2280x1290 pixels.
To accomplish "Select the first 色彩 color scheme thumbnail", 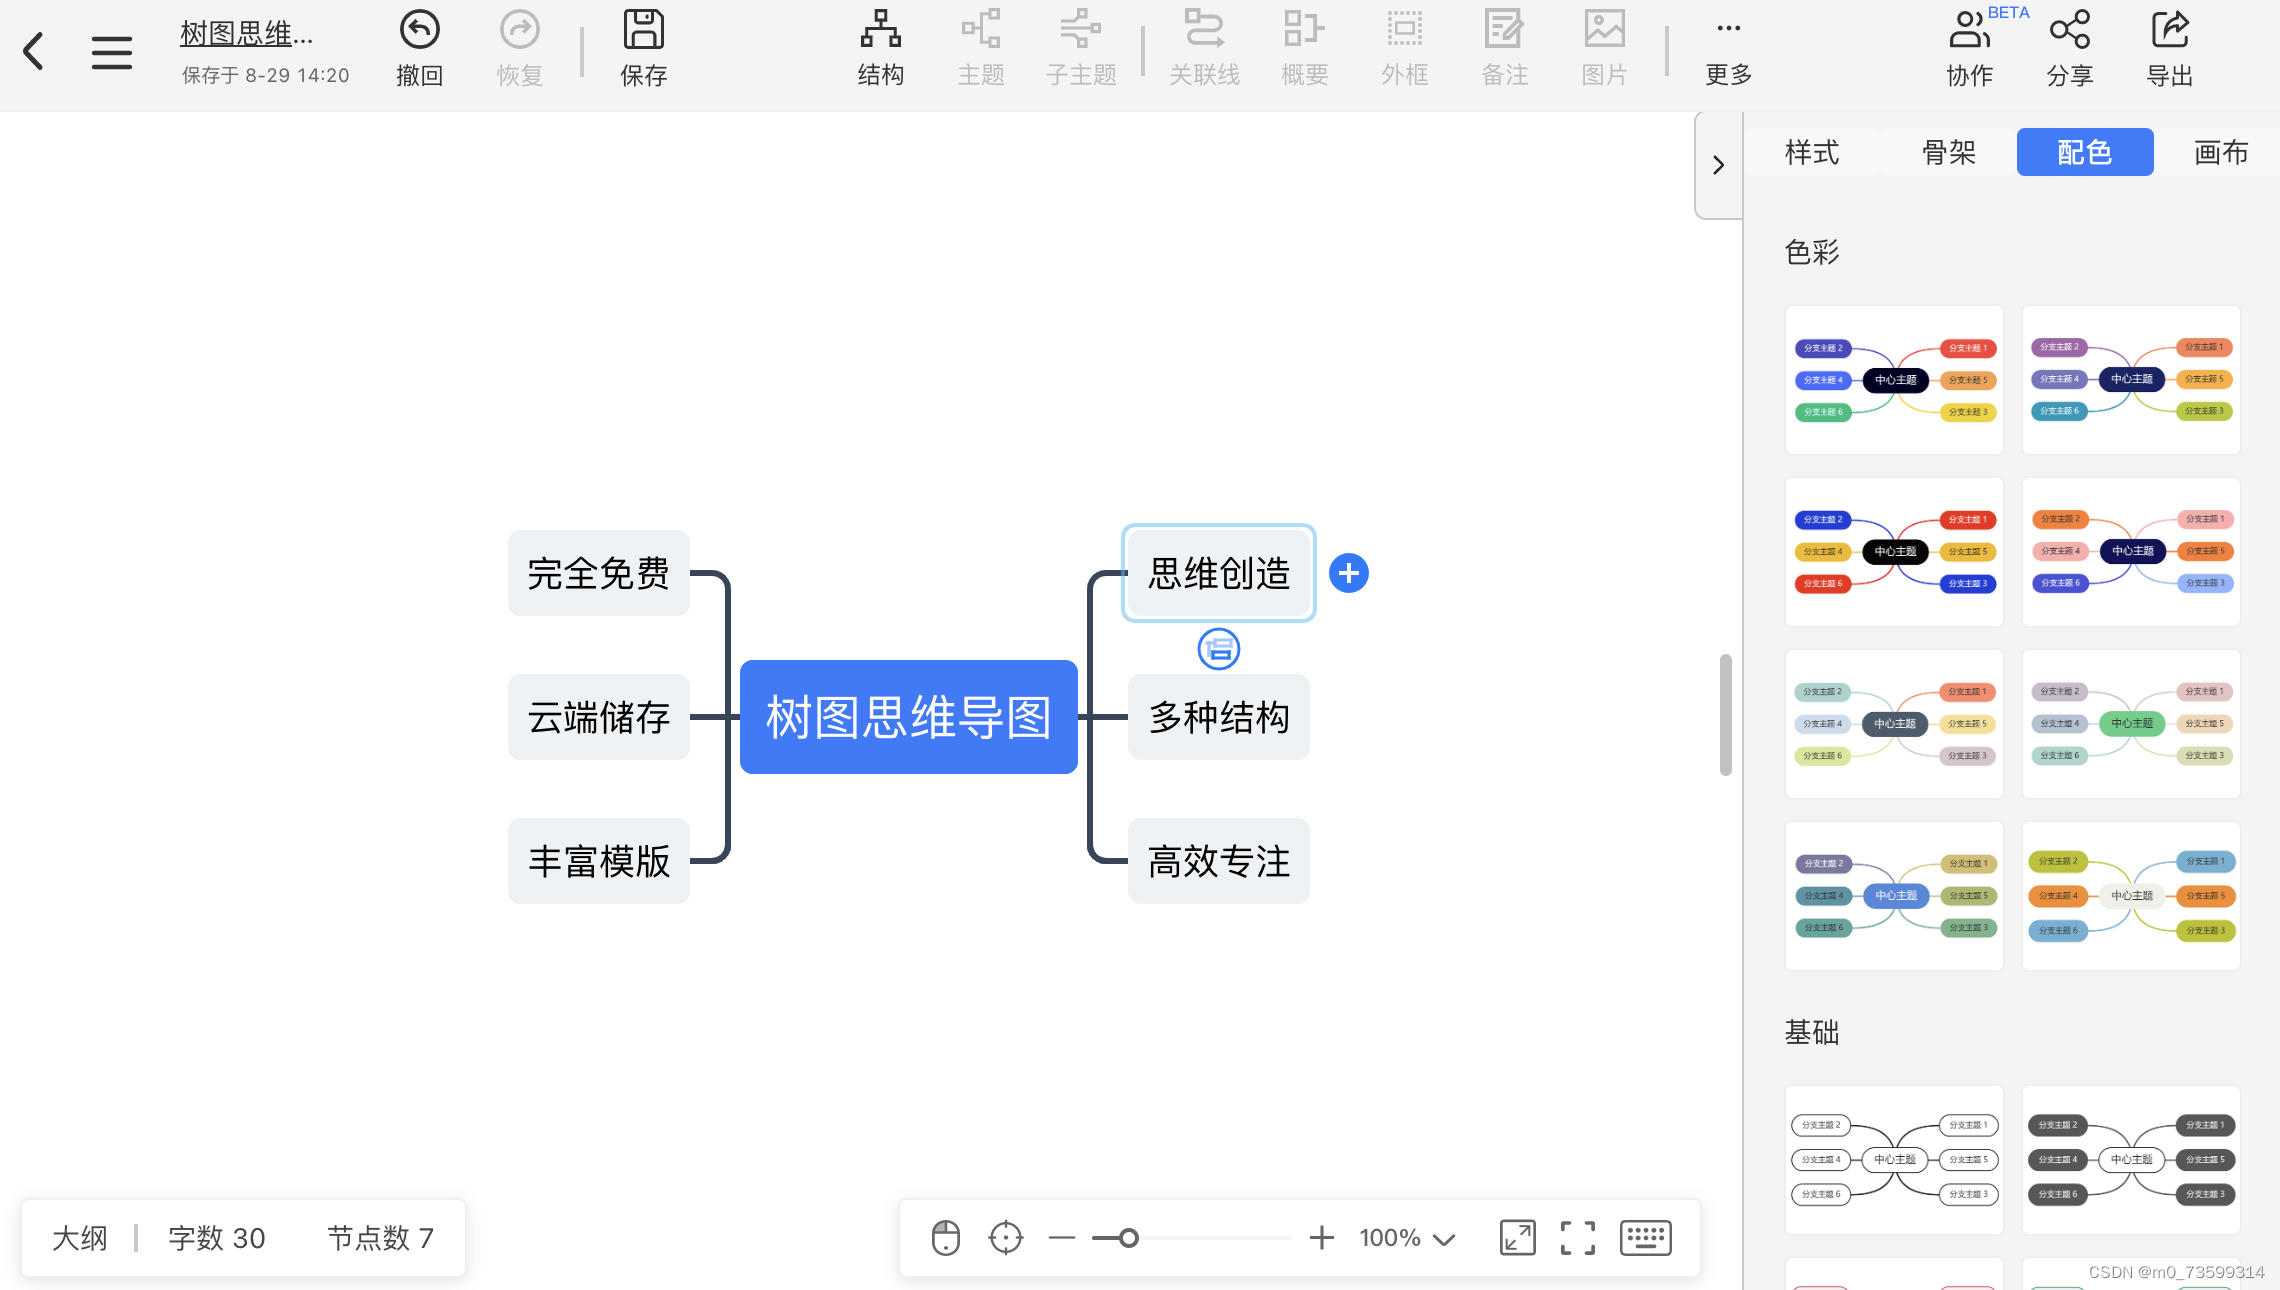I will pos(1894,380).
